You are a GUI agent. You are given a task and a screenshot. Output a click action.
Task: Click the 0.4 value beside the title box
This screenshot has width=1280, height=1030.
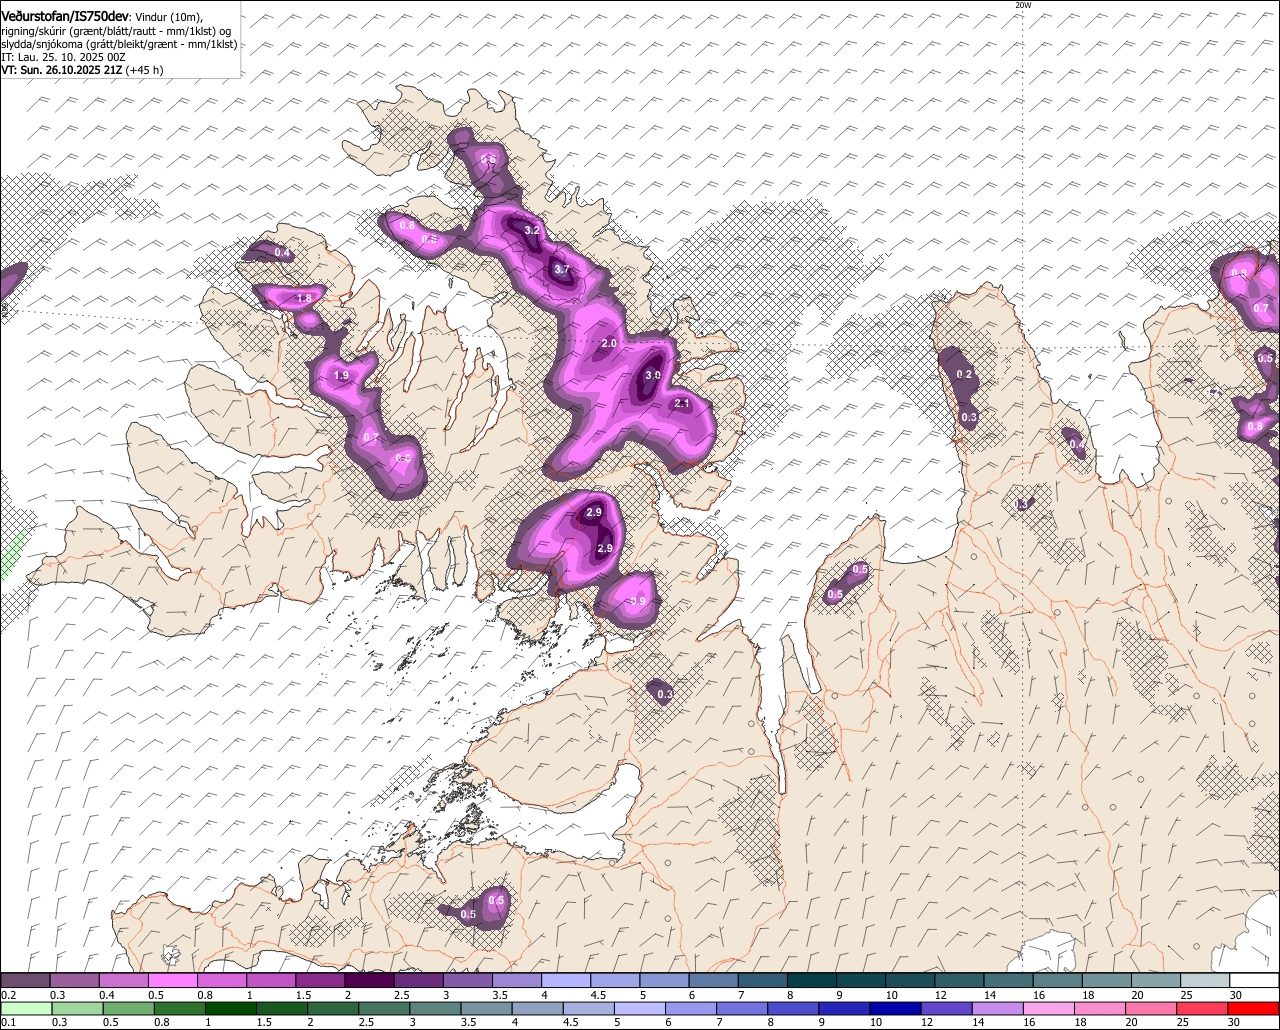[283, 252]
